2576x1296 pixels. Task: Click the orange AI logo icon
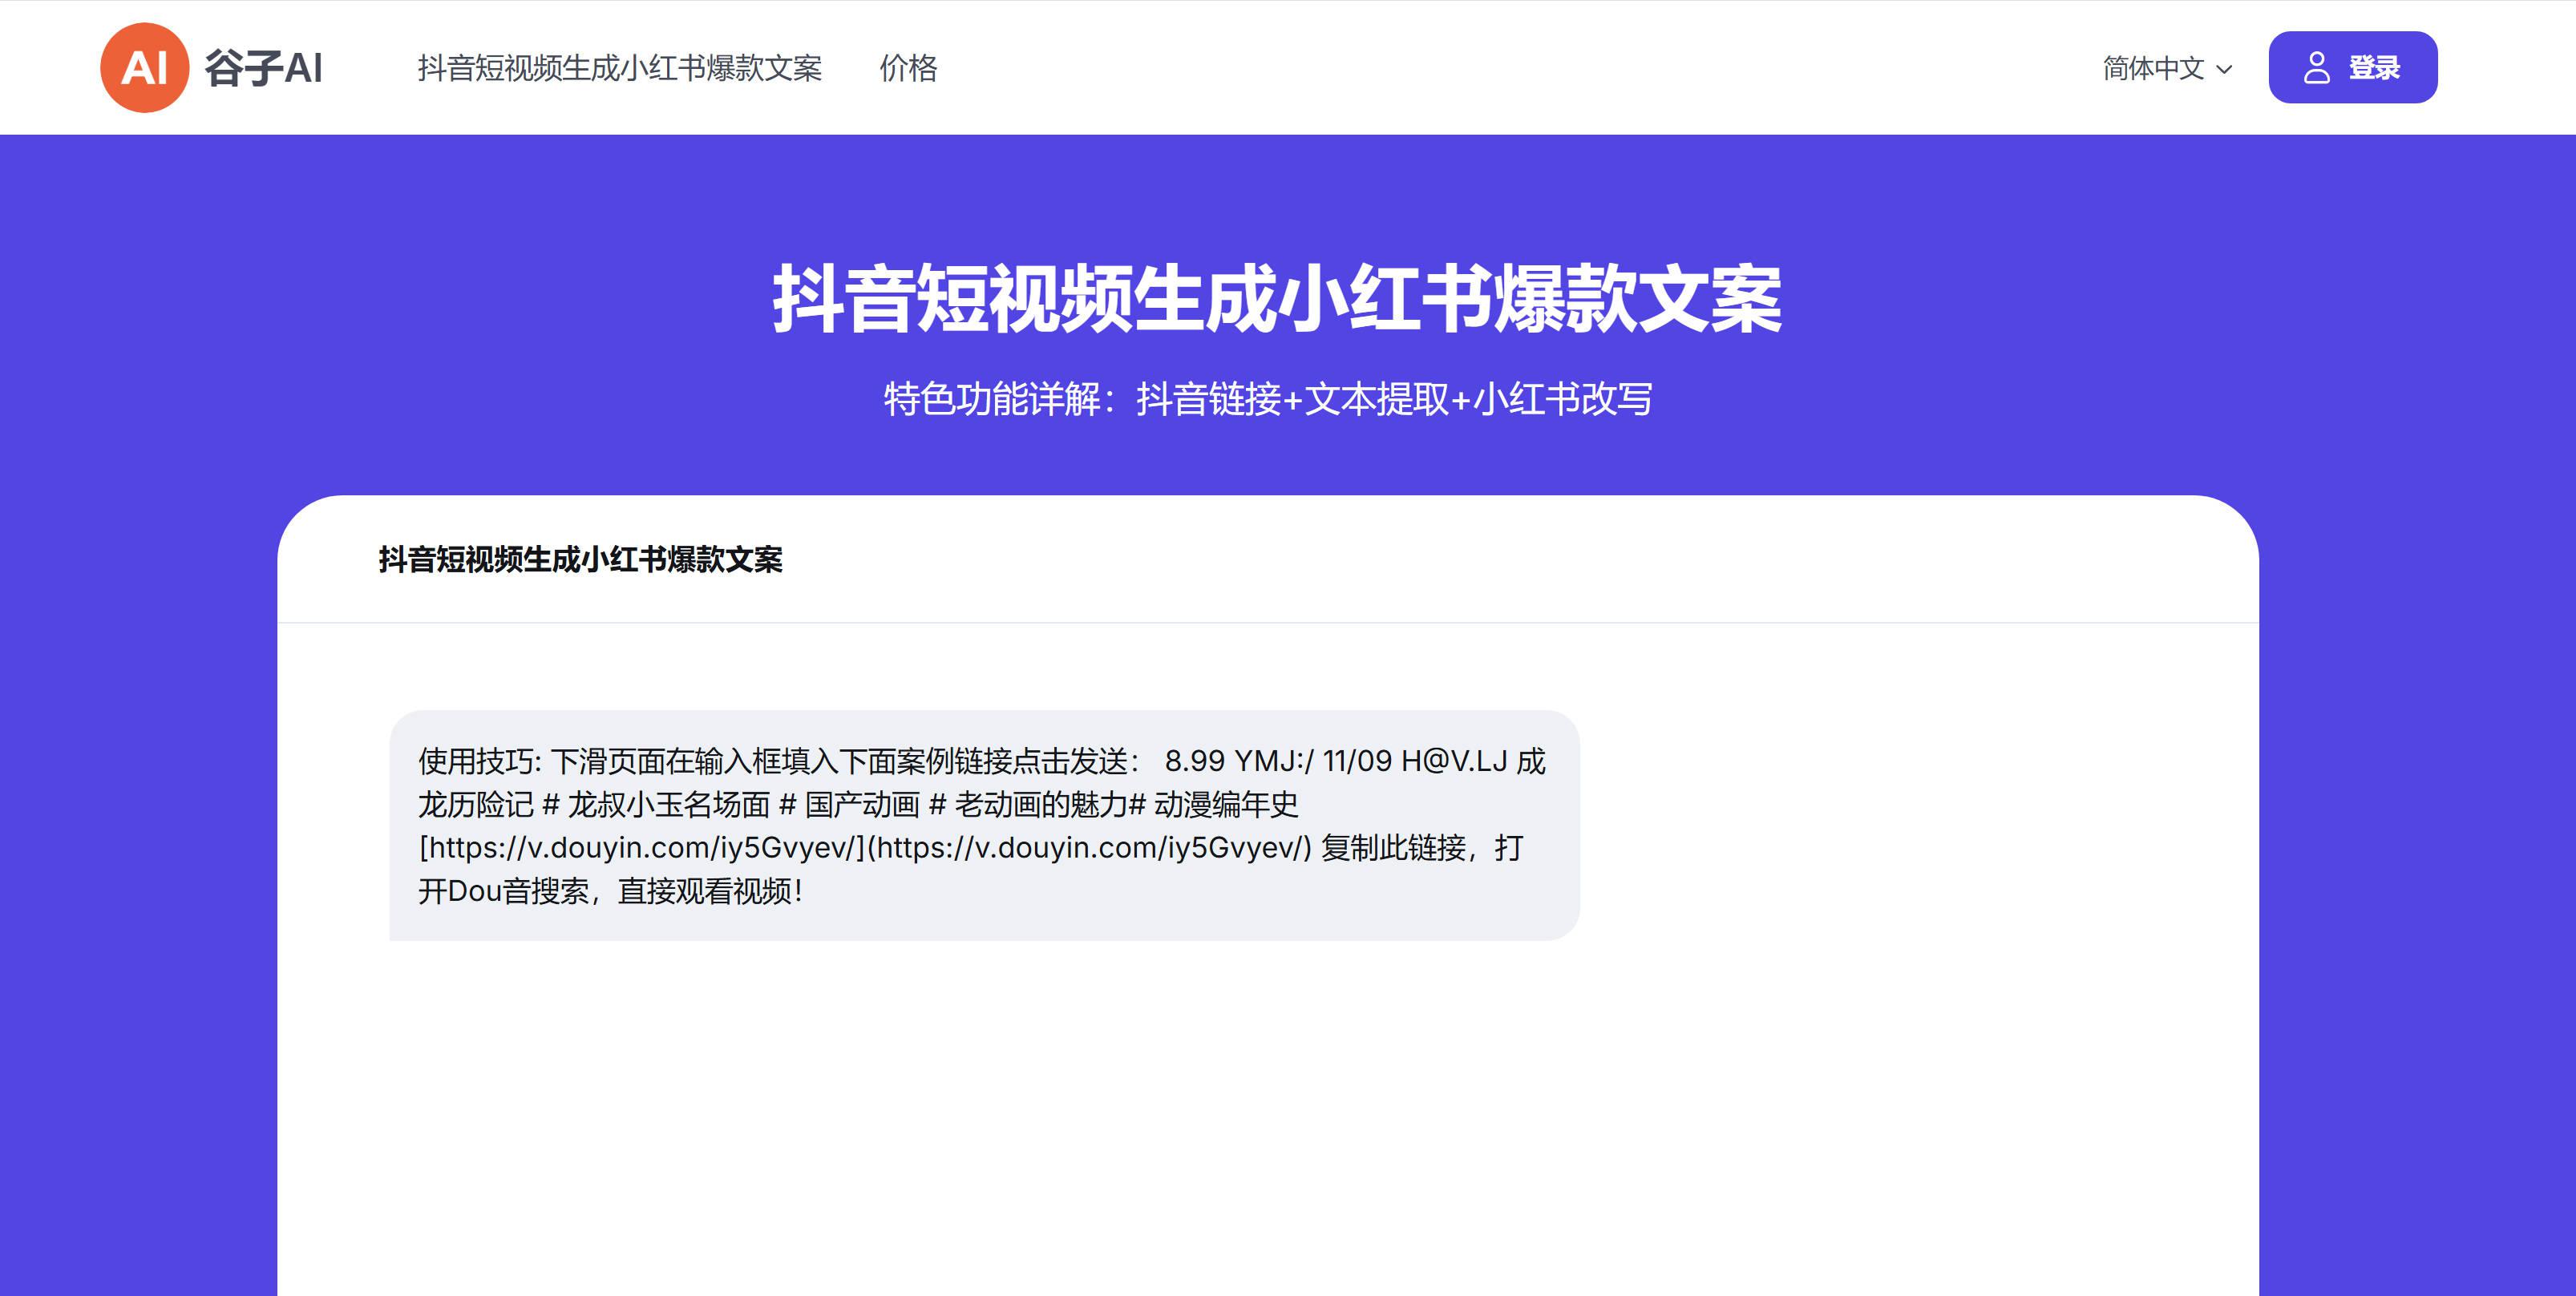[144, 68]
